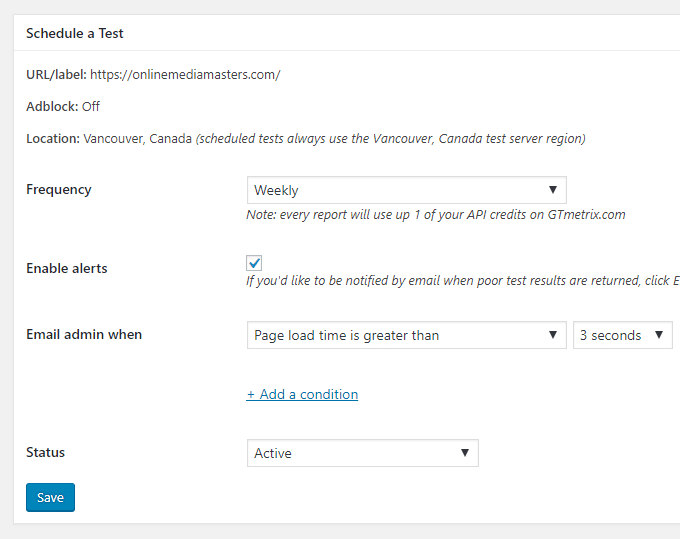Click the arrow on the Page load time dropdown
This screenshot has width=680, height=539.
(x=552, y=335)
